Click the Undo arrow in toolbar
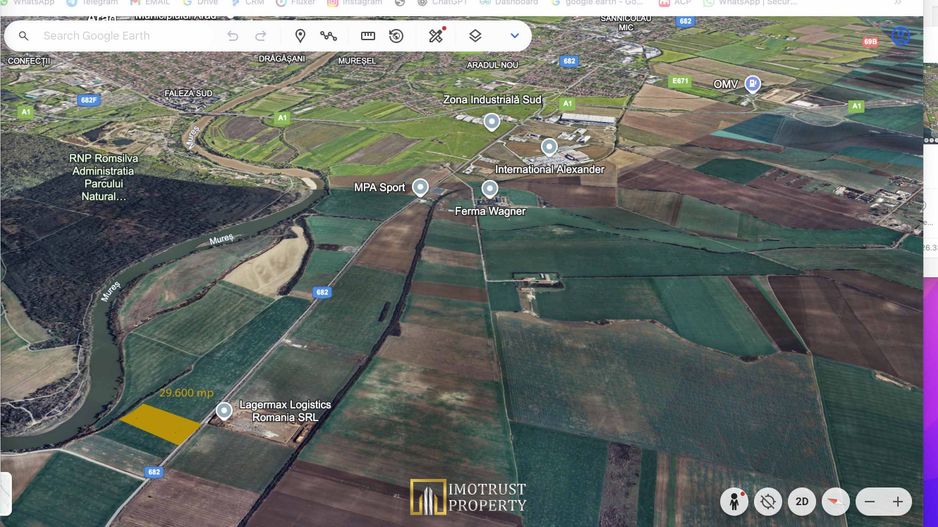This screenshot has height=527, width=938. tap(233, 36)
